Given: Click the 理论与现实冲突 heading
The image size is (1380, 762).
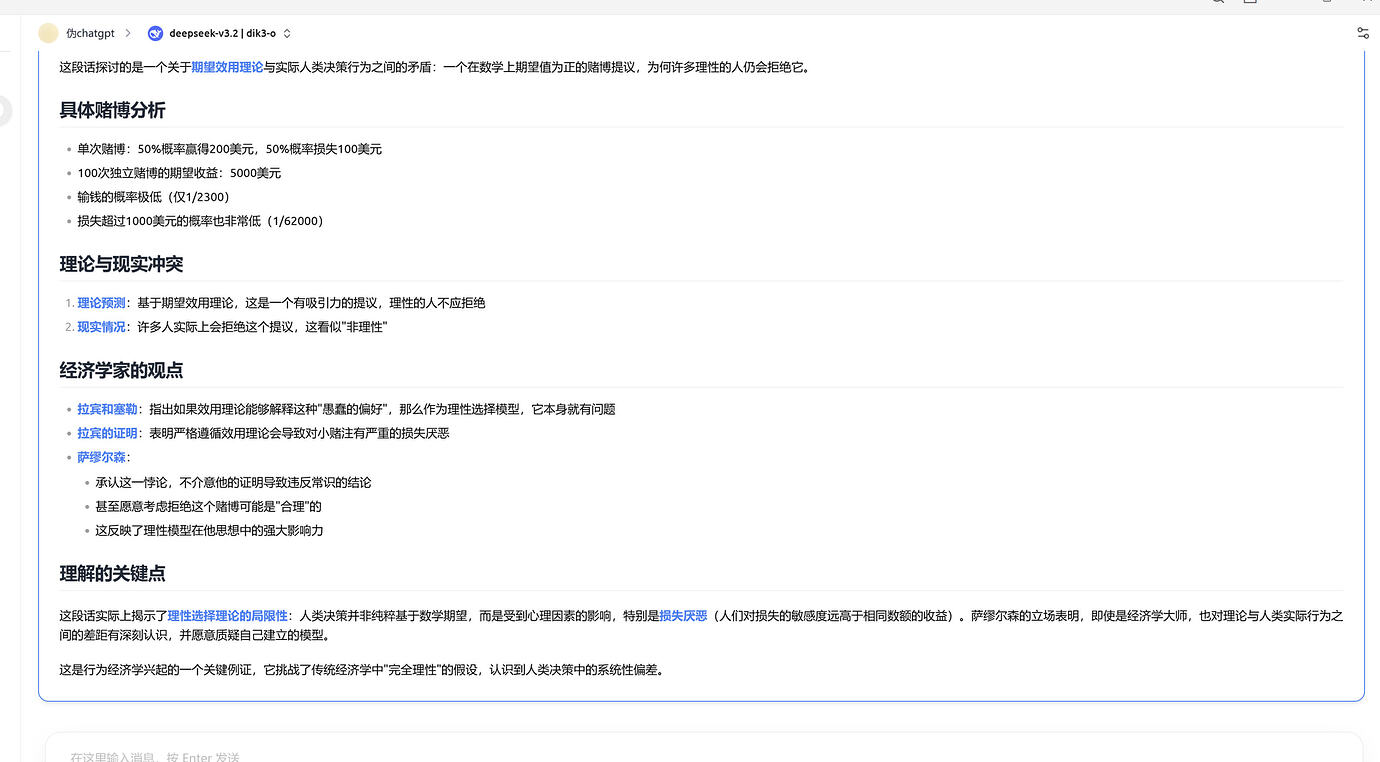Looking at the screenshot, I should tap(121, 264).
